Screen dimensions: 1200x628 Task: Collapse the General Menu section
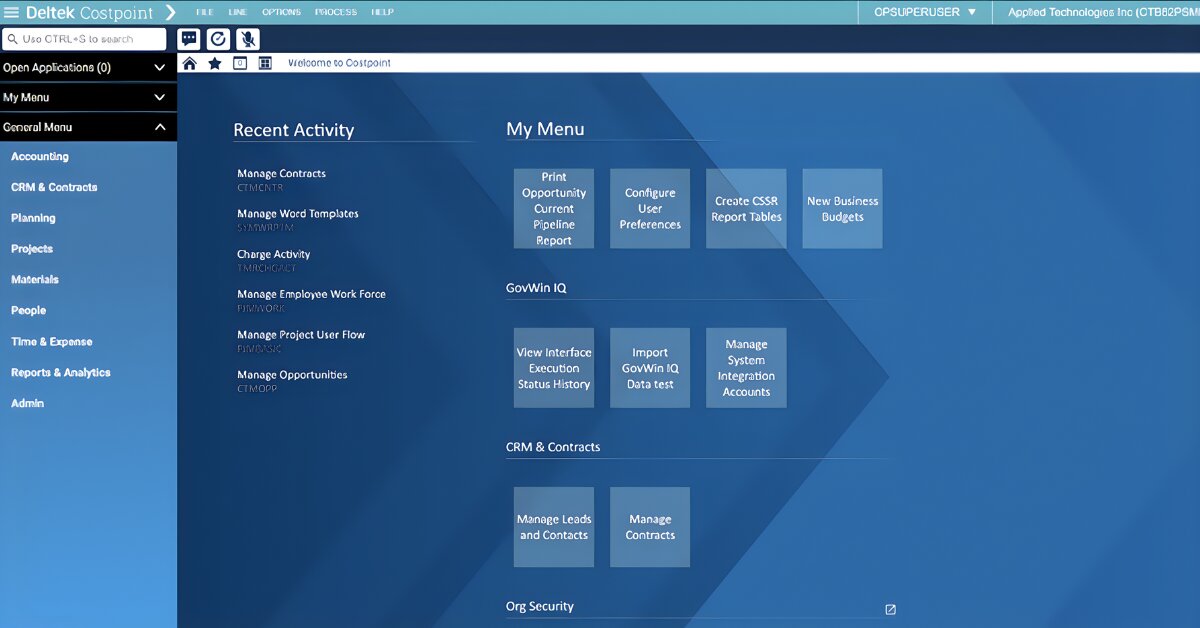[159, 127]
